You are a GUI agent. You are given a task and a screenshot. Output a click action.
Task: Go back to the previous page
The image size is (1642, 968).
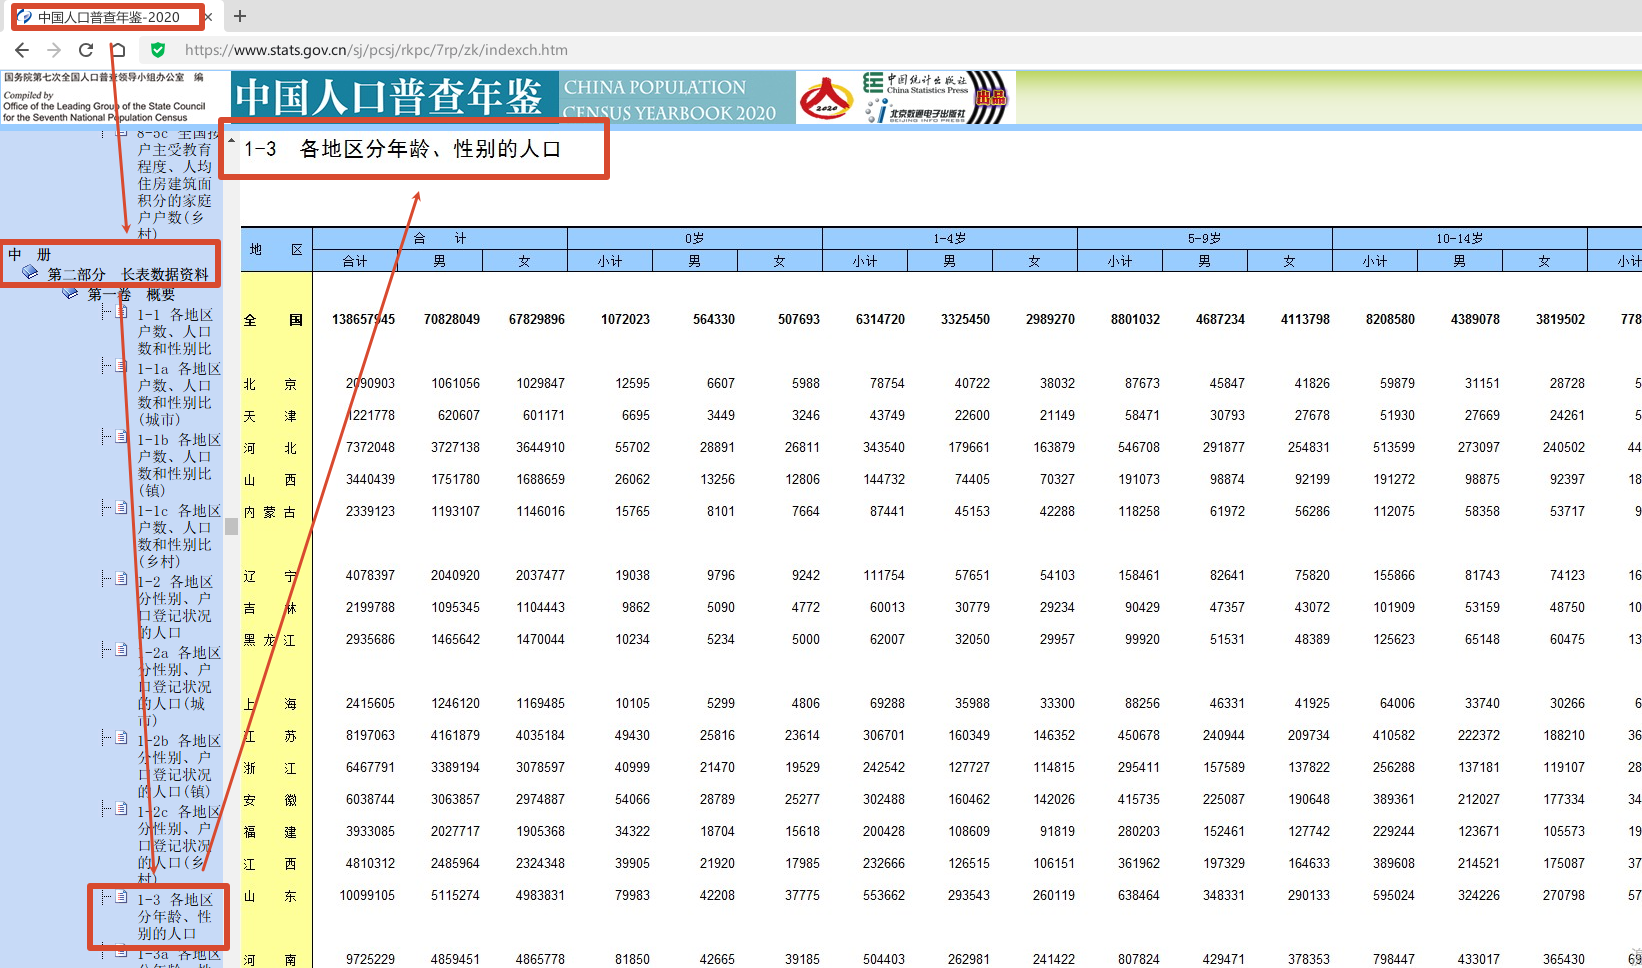tap(22, 50)
